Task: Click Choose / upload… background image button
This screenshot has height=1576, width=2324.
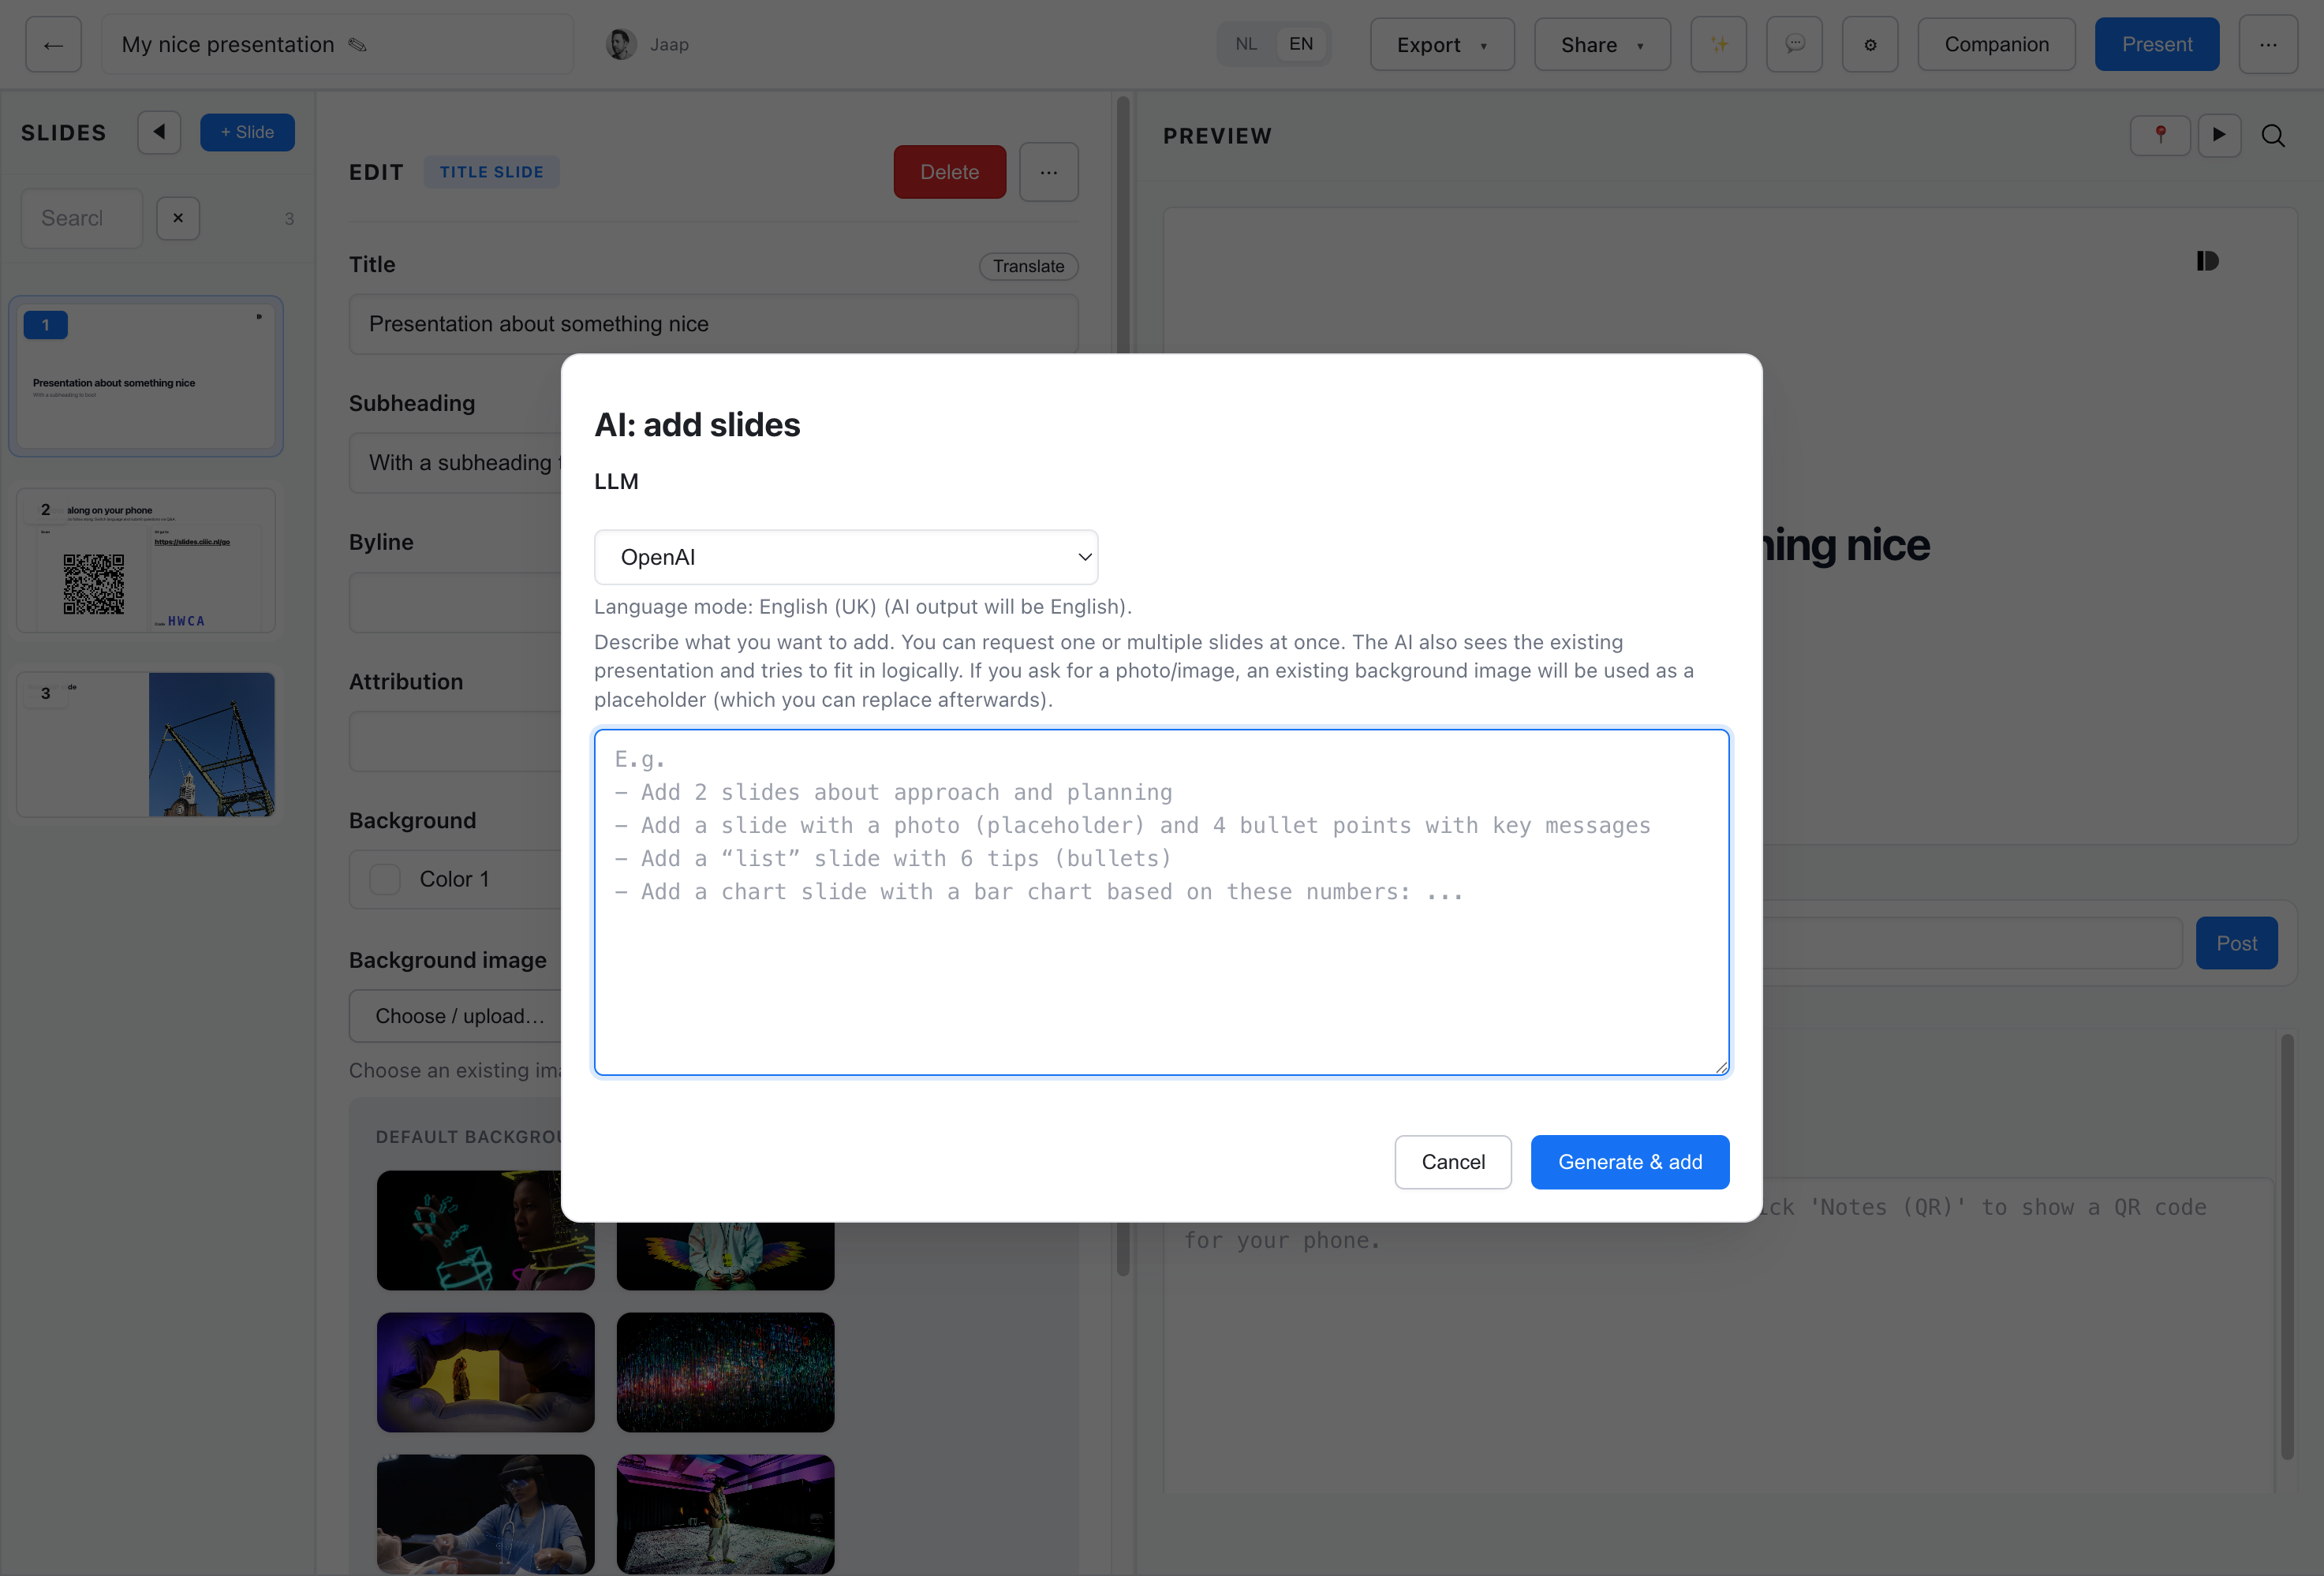Action: (460, 1016)
